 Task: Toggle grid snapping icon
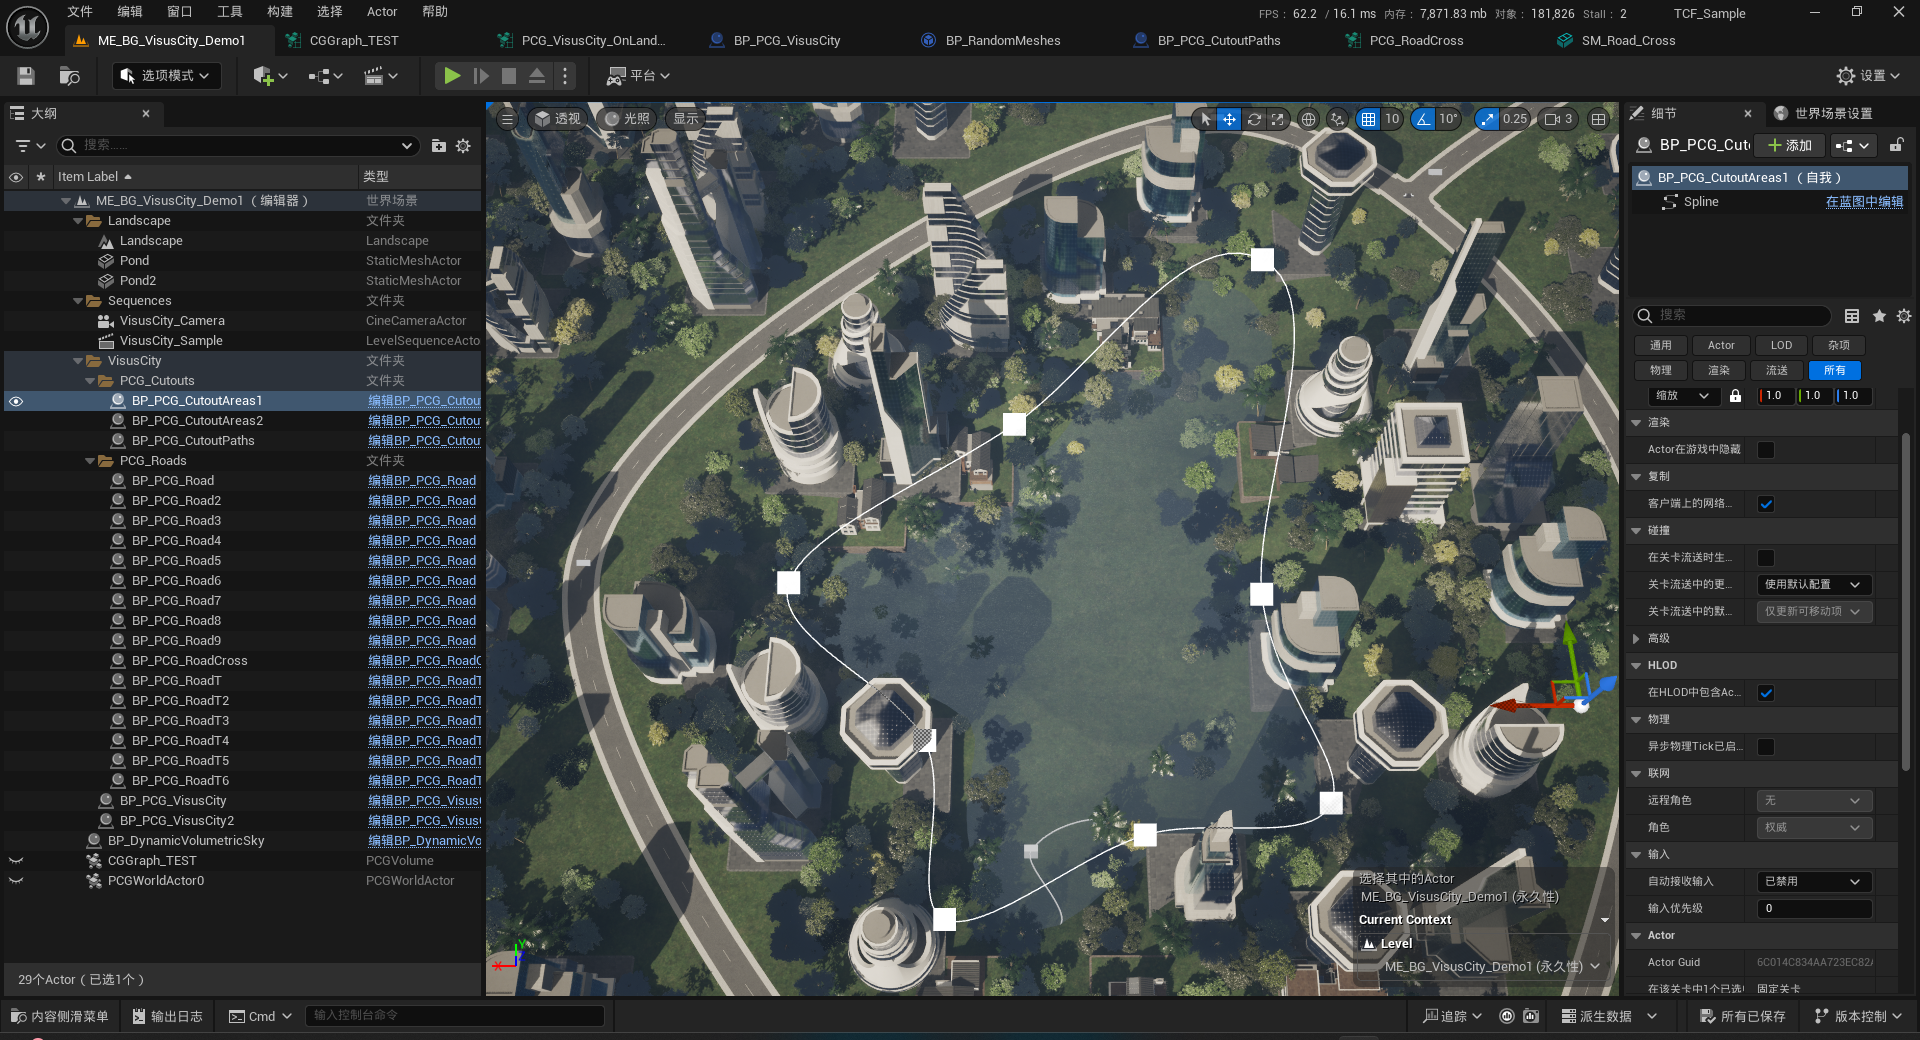pyautogui.click(x=1368, y=119)
